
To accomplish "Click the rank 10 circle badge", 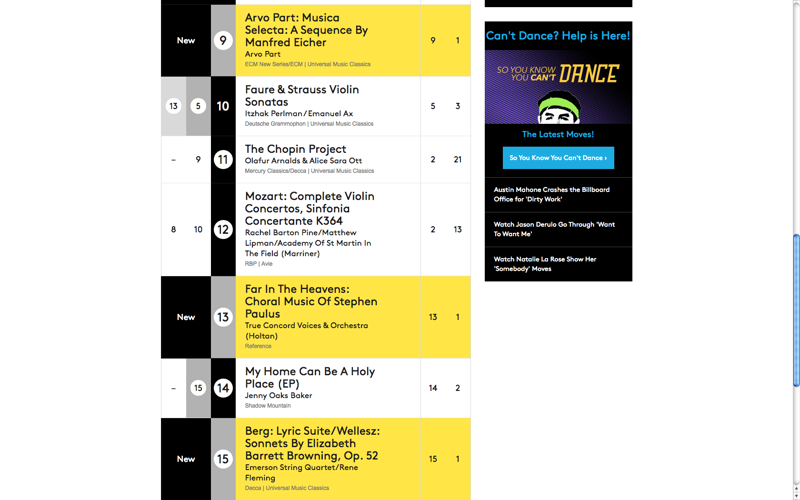I will (223, 106).
